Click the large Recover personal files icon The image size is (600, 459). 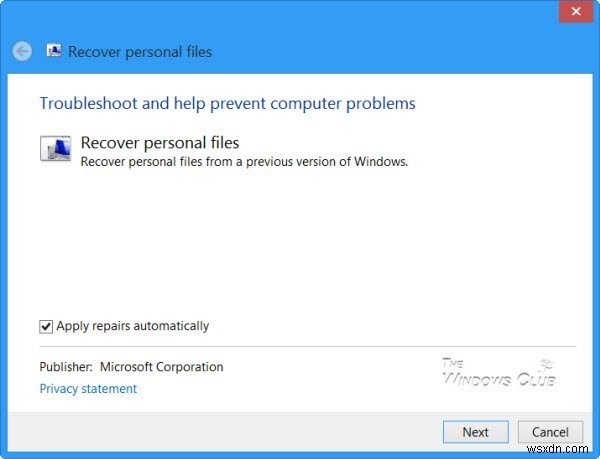[x=55, y=149]
